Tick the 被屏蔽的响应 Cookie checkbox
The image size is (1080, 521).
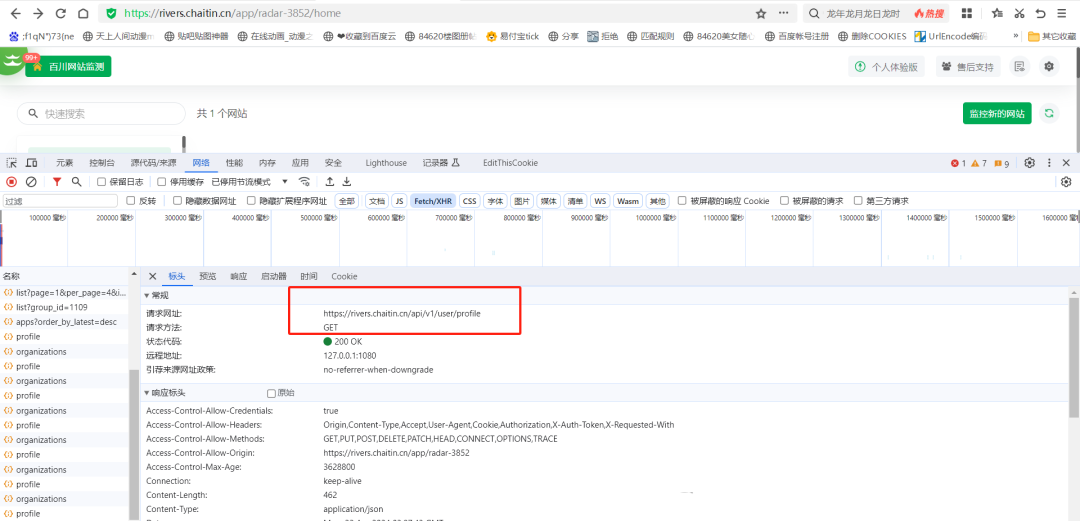click(x=682, y=201)
